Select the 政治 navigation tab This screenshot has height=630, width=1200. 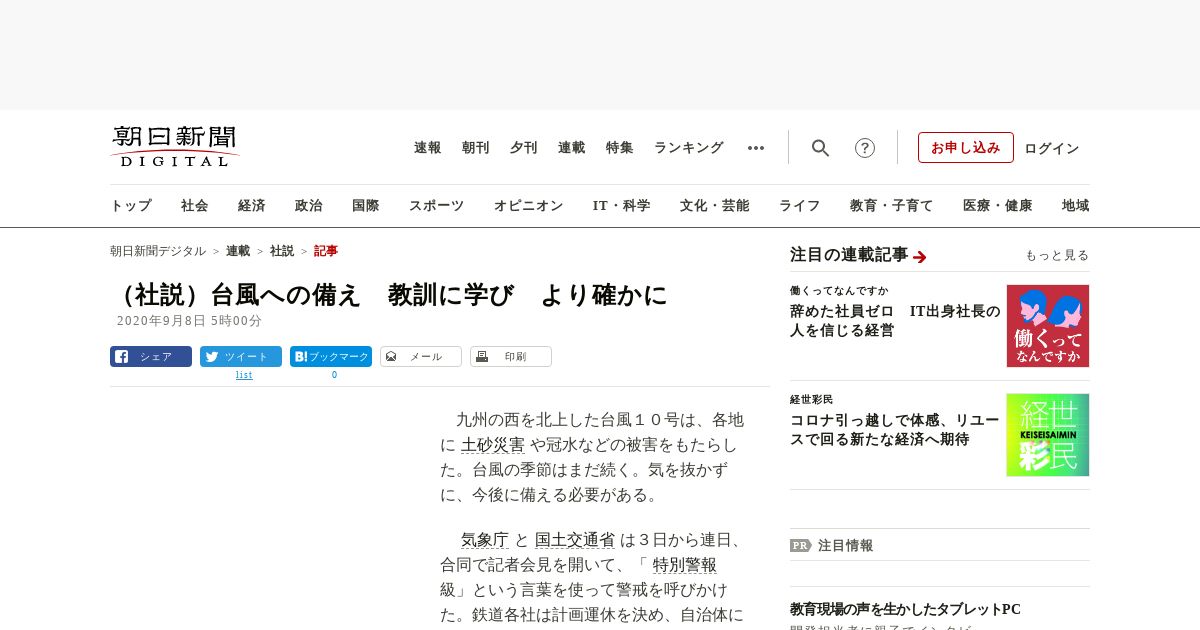point(309,206)
